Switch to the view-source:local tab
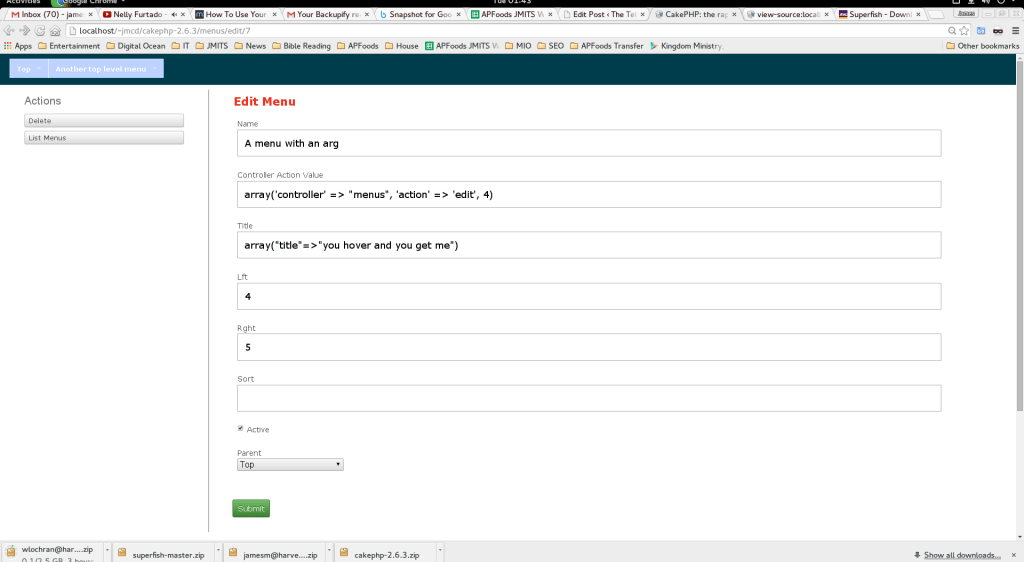The height and width of the screenshot is (562, 1024). pyautogui.click(x=788, y=14)
